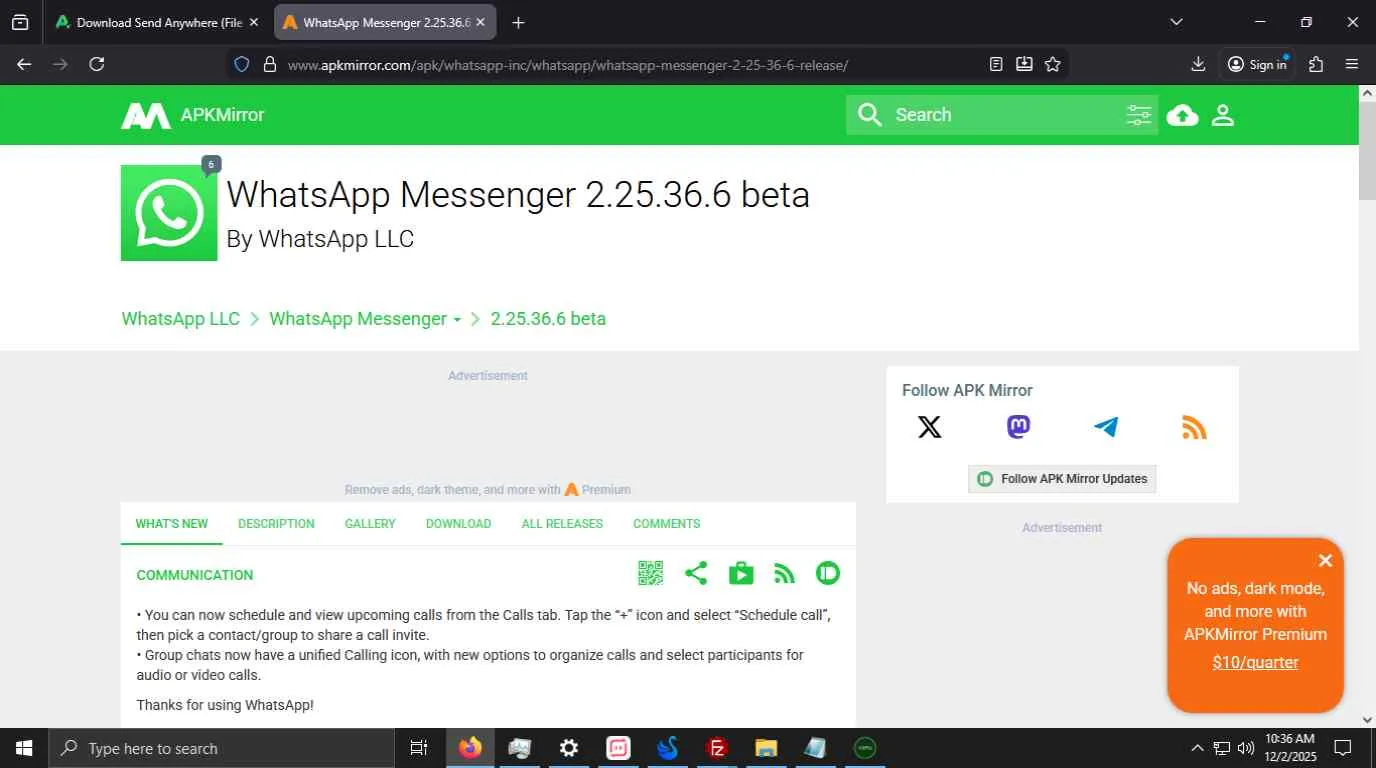Click the green share icon
This screenshot has height=768, width=1376.
pyautogui.click(x=696, y=573)
